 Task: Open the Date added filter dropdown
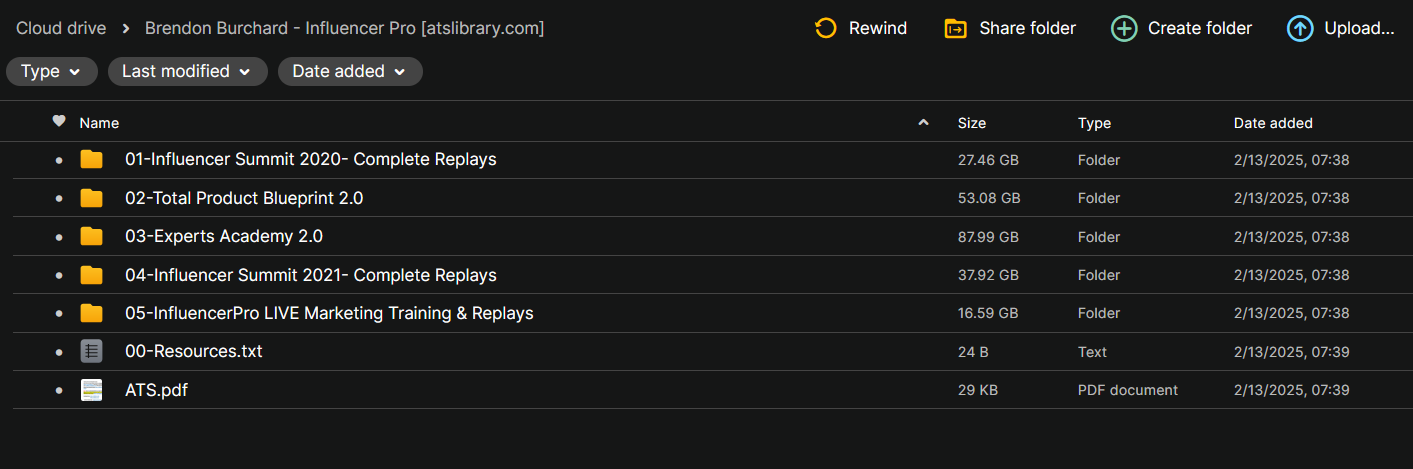(350, 72)
